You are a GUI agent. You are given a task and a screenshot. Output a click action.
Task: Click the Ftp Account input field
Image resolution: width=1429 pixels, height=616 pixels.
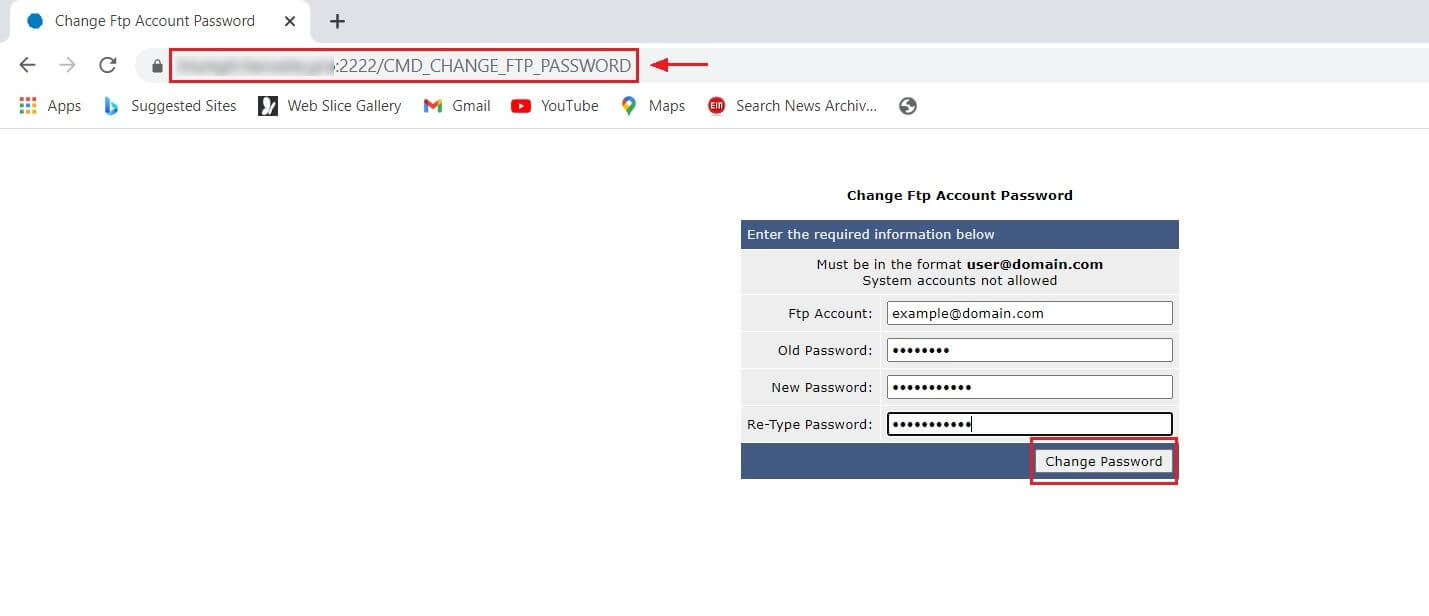1029,313
